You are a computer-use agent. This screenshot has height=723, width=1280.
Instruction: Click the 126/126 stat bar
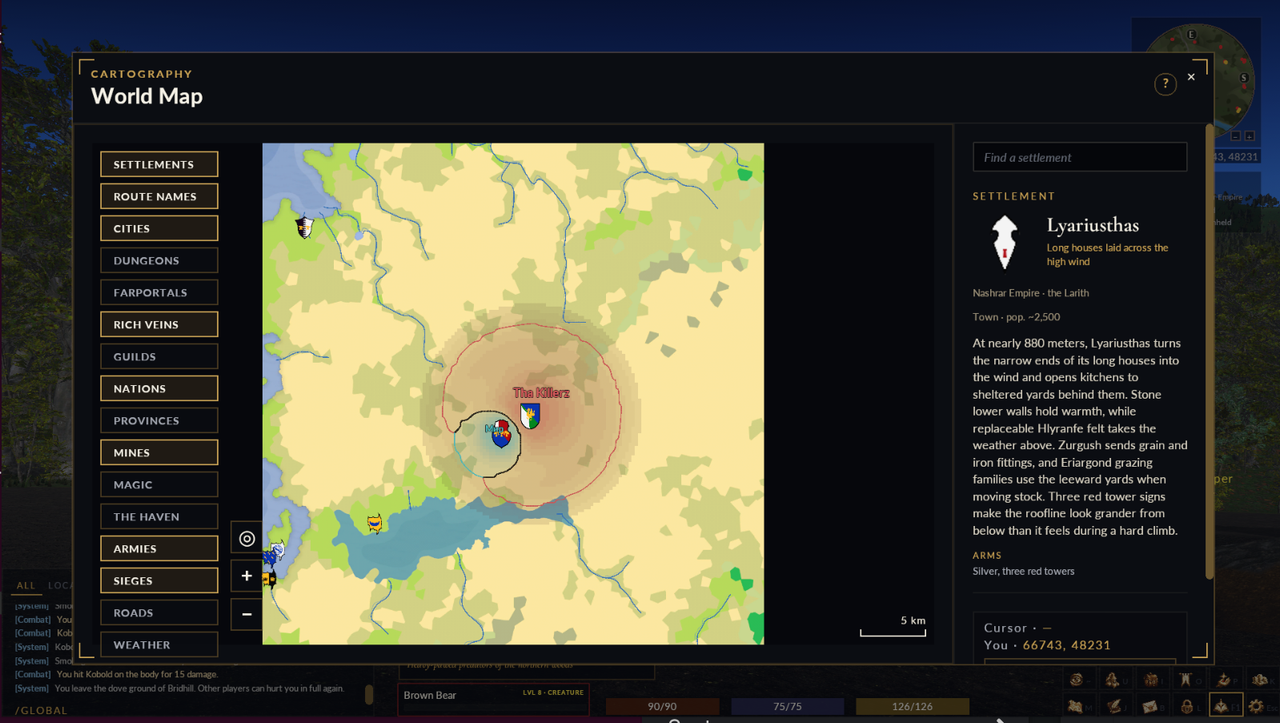912,706
